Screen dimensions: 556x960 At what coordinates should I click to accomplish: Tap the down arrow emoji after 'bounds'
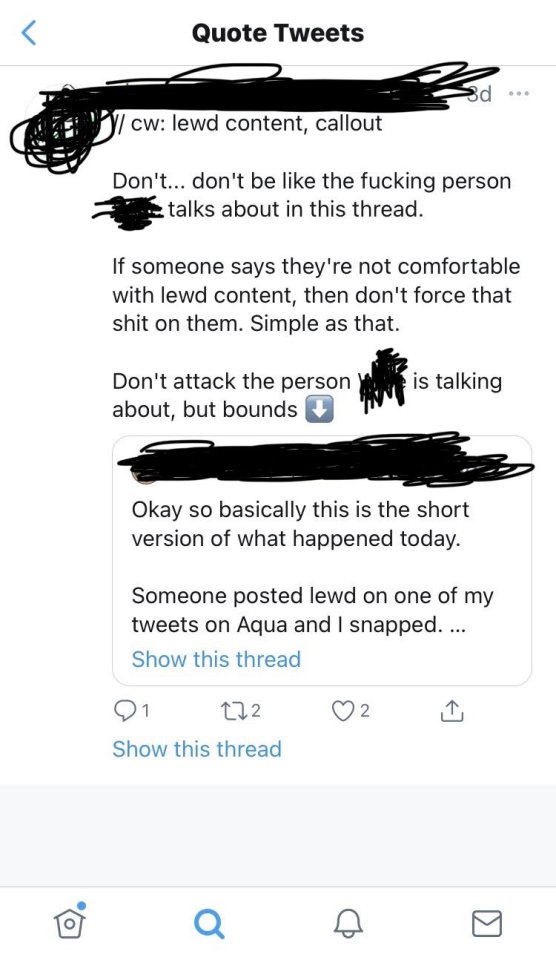coord(319,410)
